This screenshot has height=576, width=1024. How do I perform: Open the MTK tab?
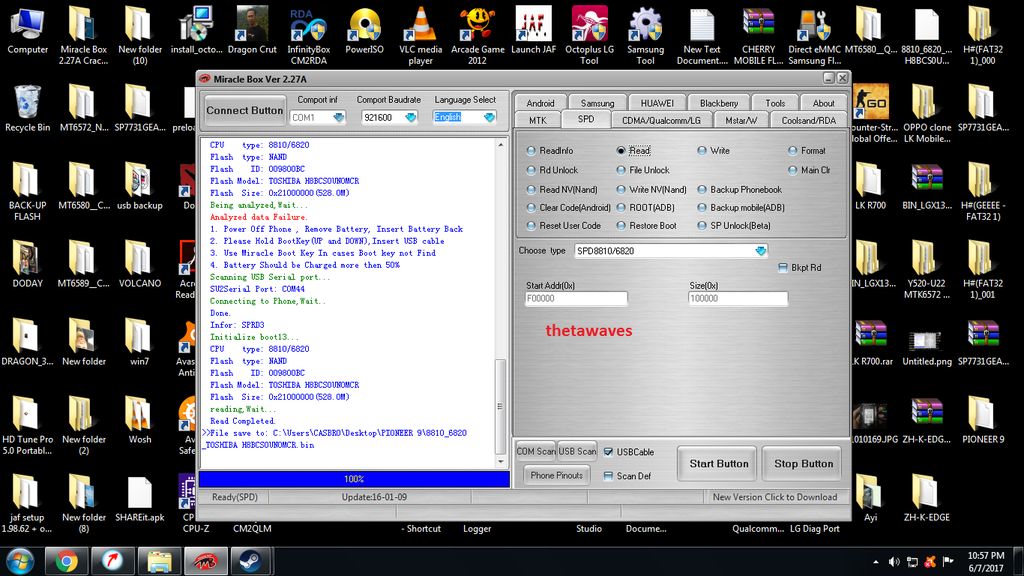click(x=538, y=120)
